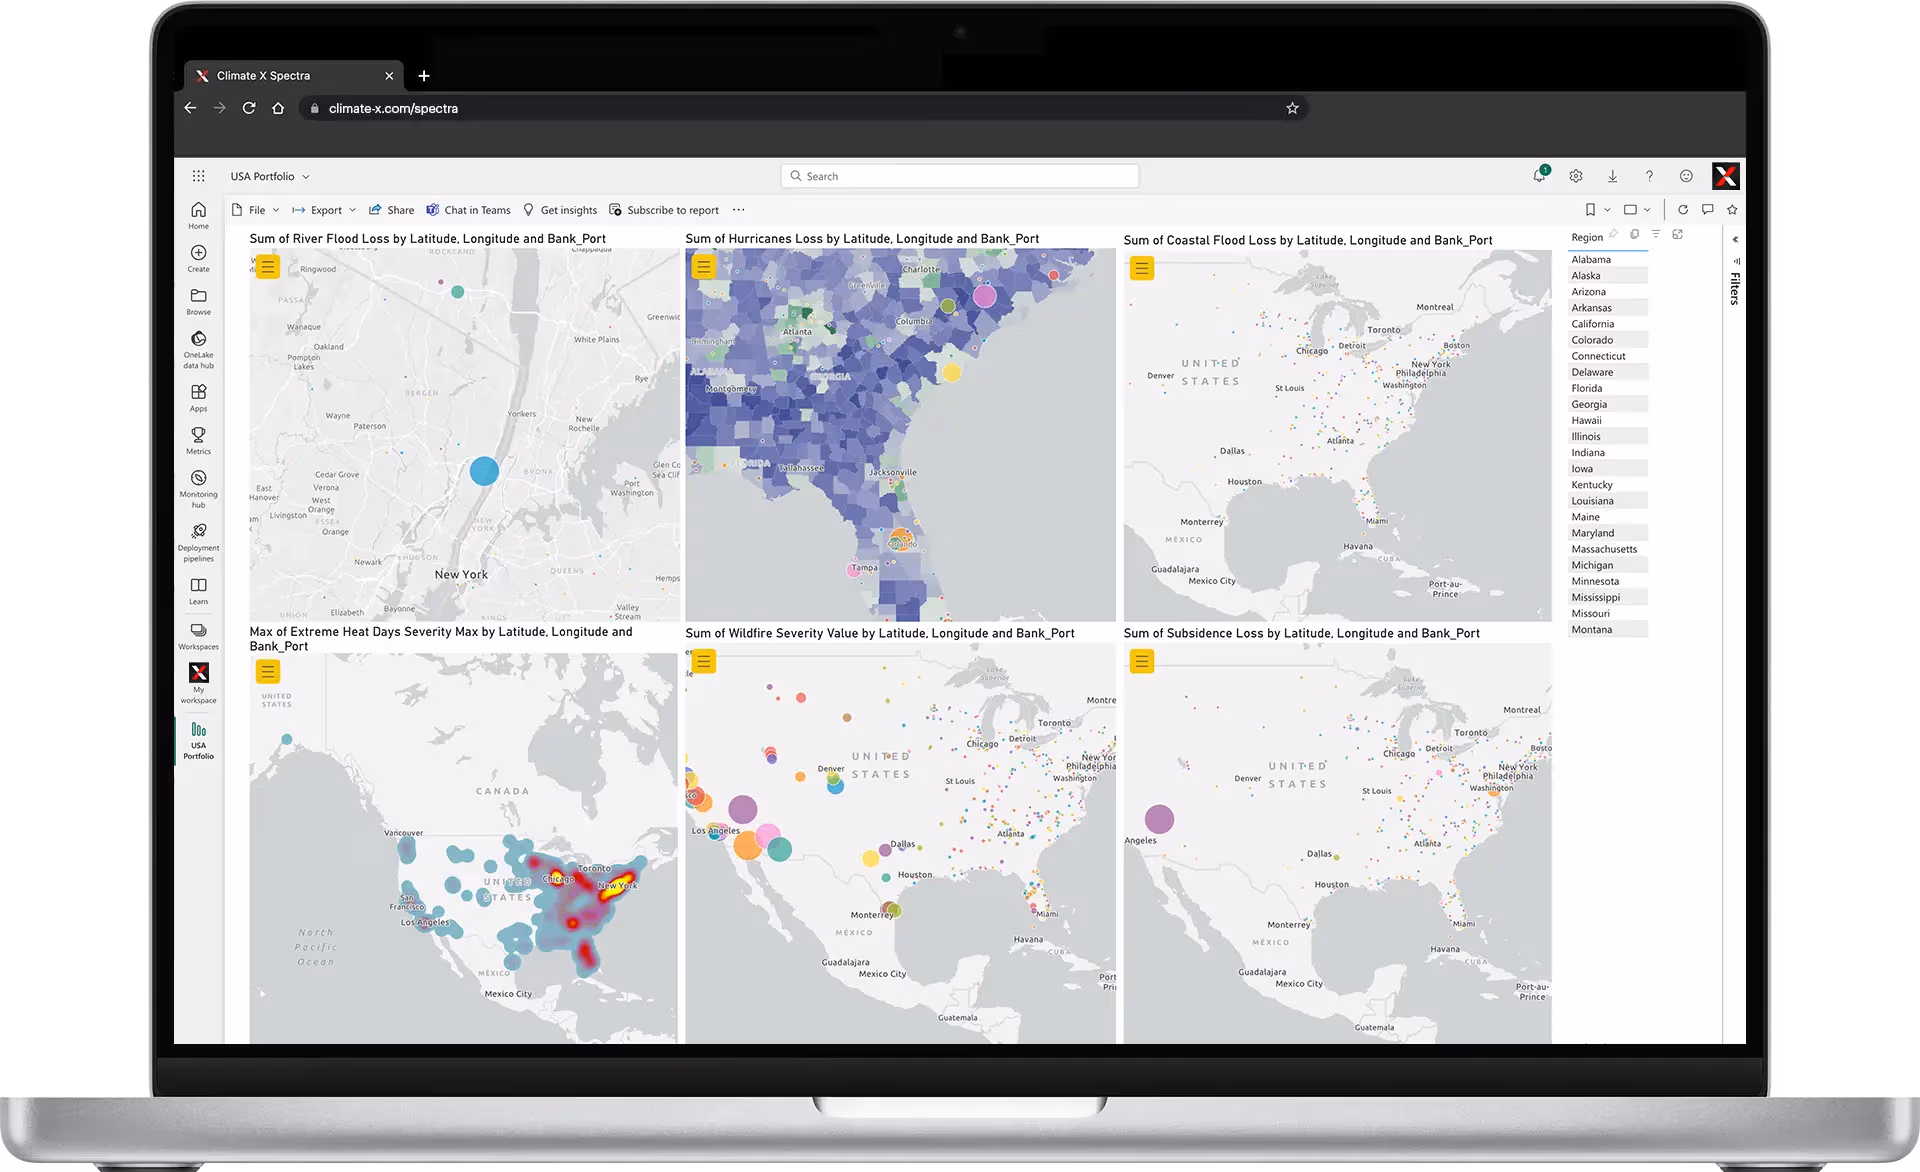Open the File menu dropdown
This screenshot has width=1920, height=1172.
point(256,210)
